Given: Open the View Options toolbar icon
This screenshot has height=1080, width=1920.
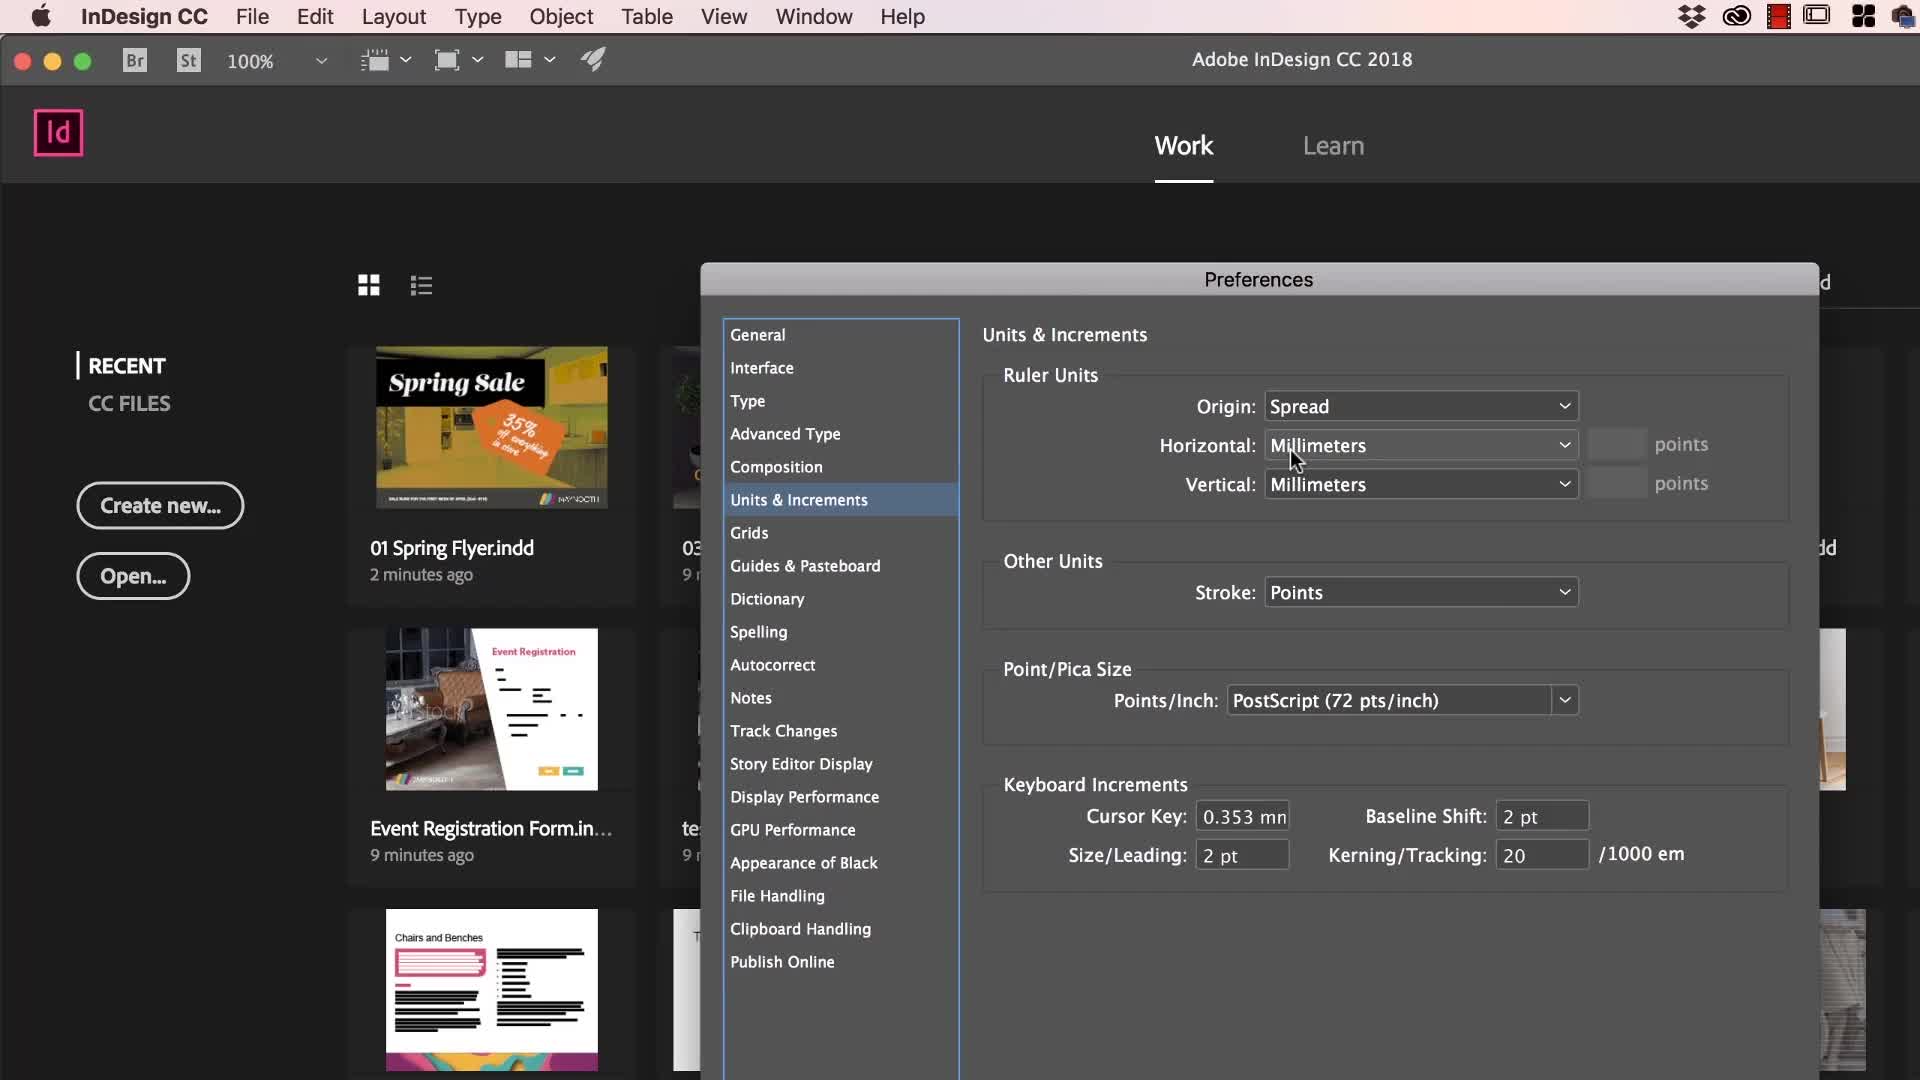Looking at the screenshot, I should point(375,61).
